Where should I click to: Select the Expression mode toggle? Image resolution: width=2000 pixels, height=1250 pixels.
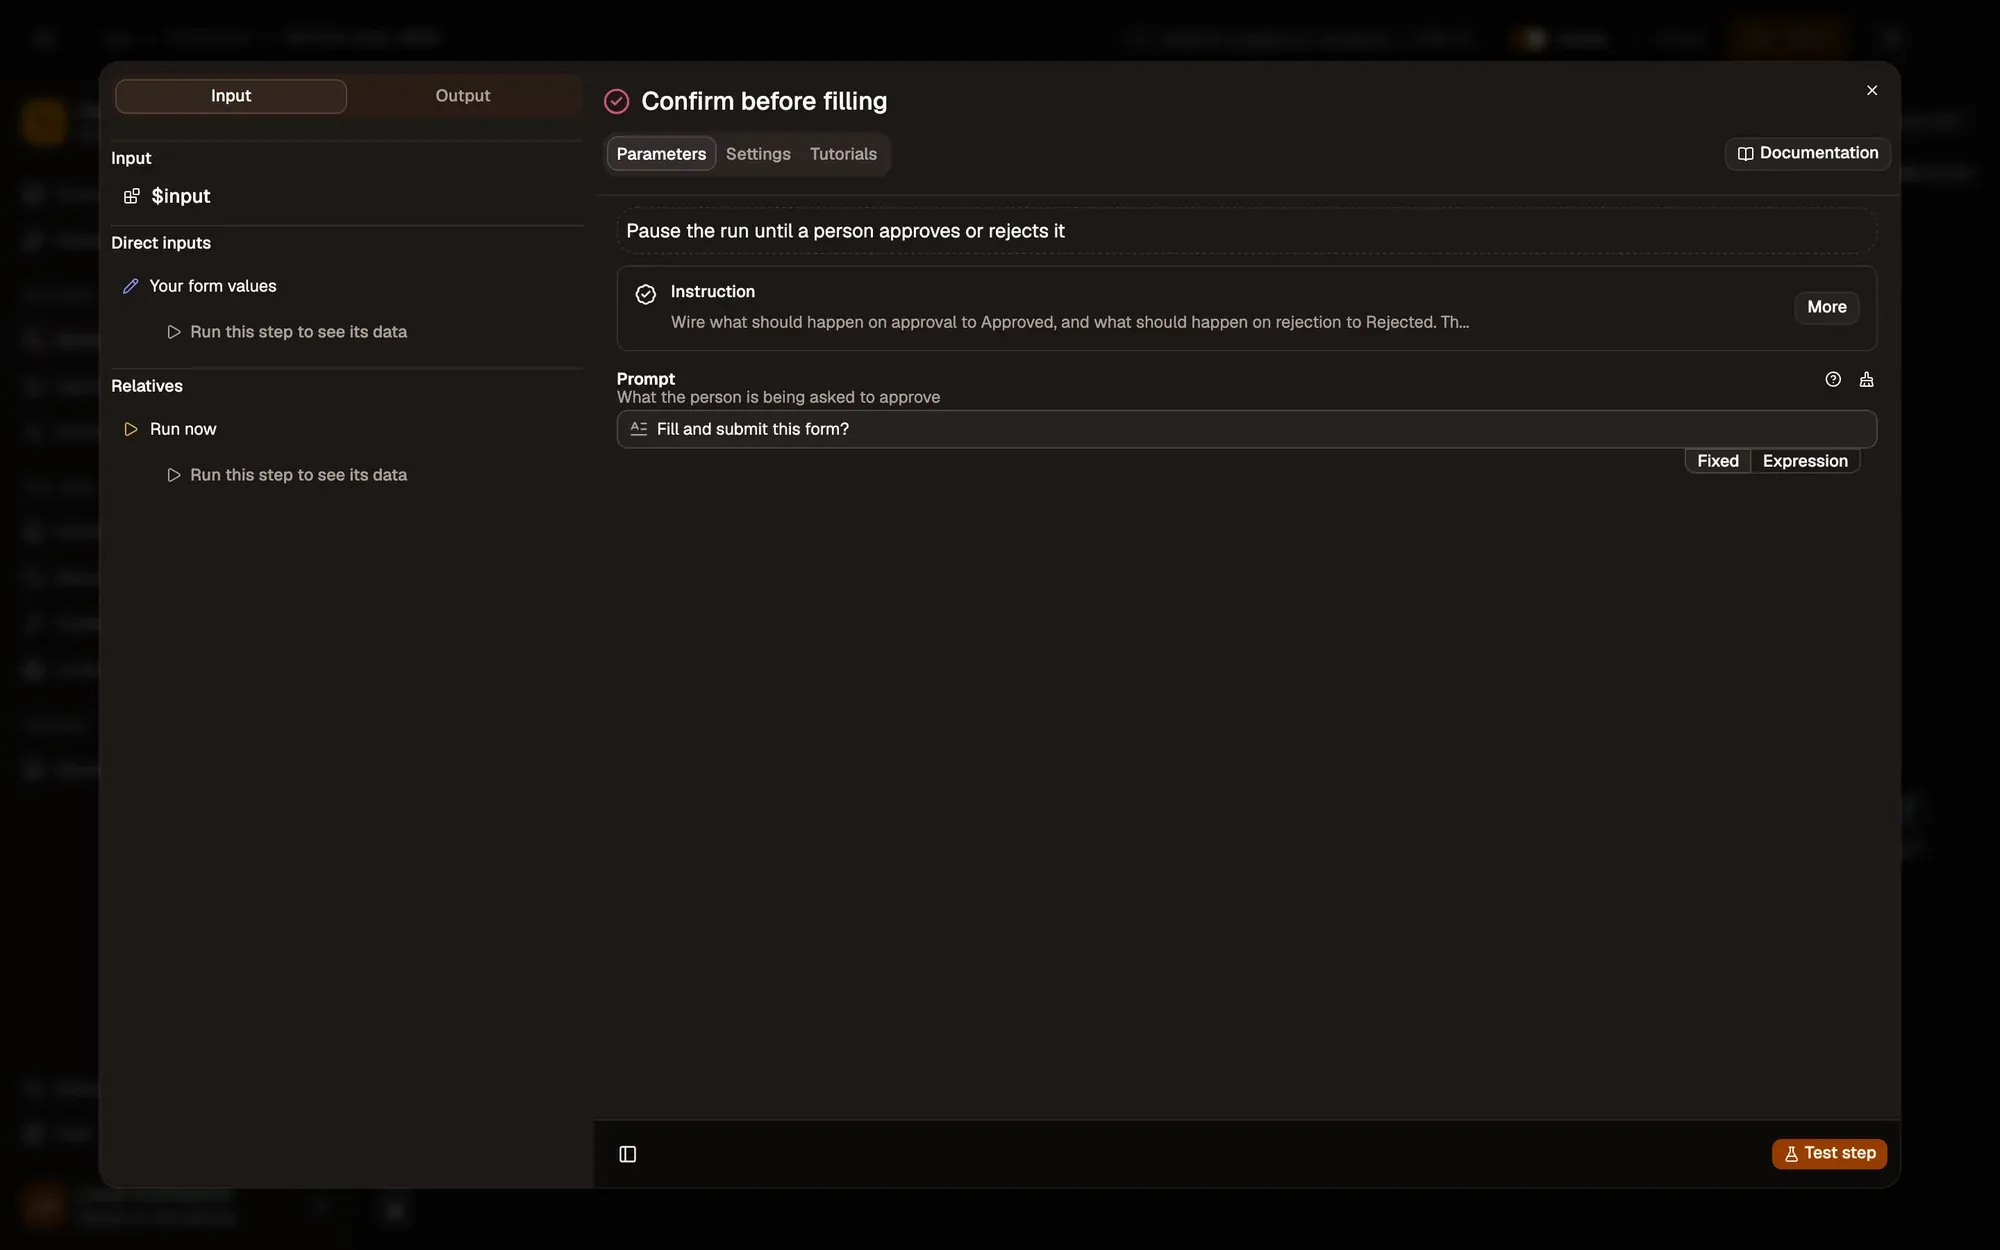pos(1805,461)
